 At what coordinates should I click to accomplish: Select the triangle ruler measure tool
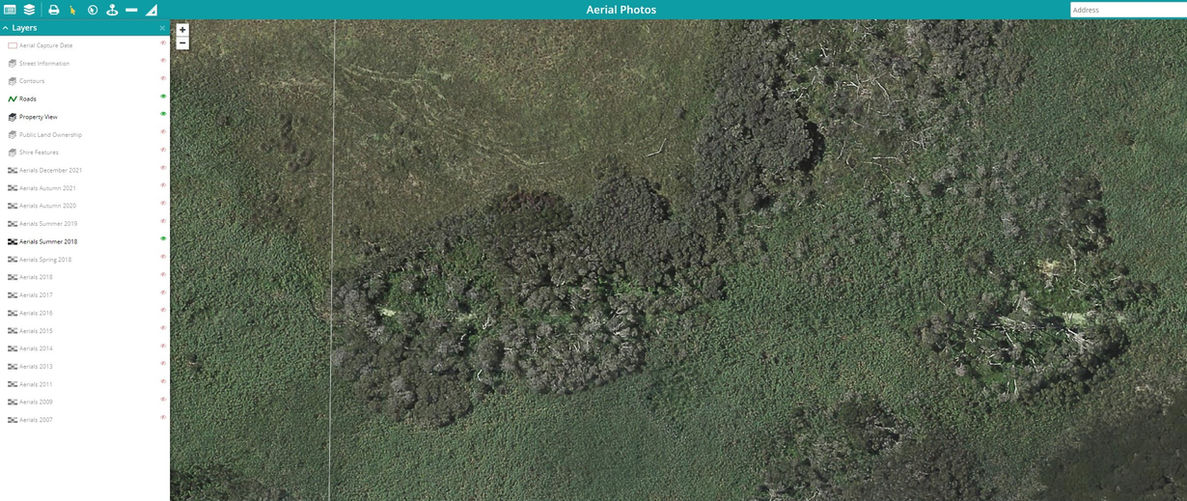tap(151, 10)
